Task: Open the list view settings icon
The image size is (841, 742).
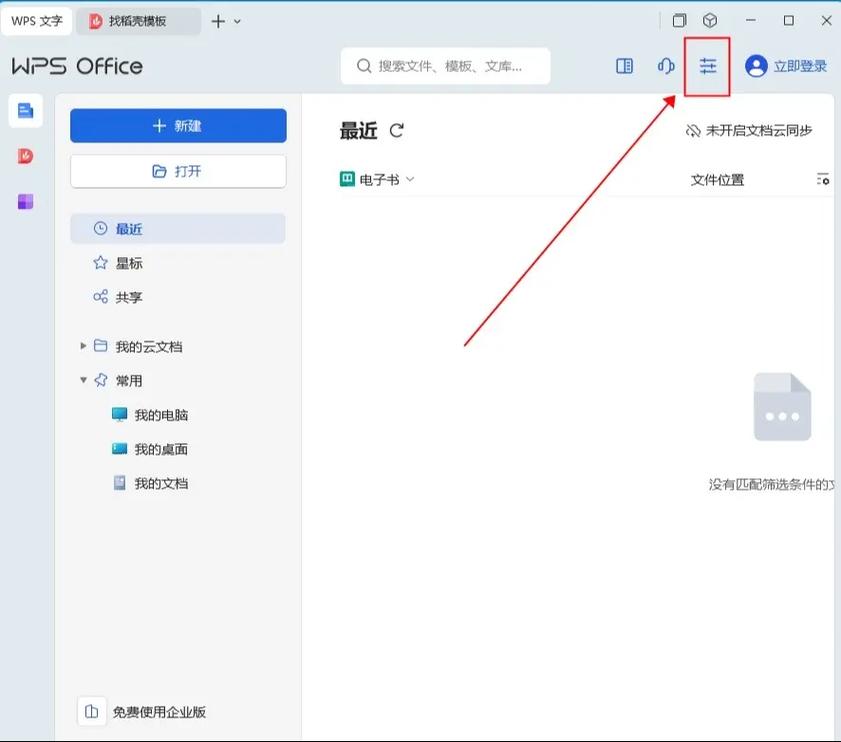Action: 823,179
